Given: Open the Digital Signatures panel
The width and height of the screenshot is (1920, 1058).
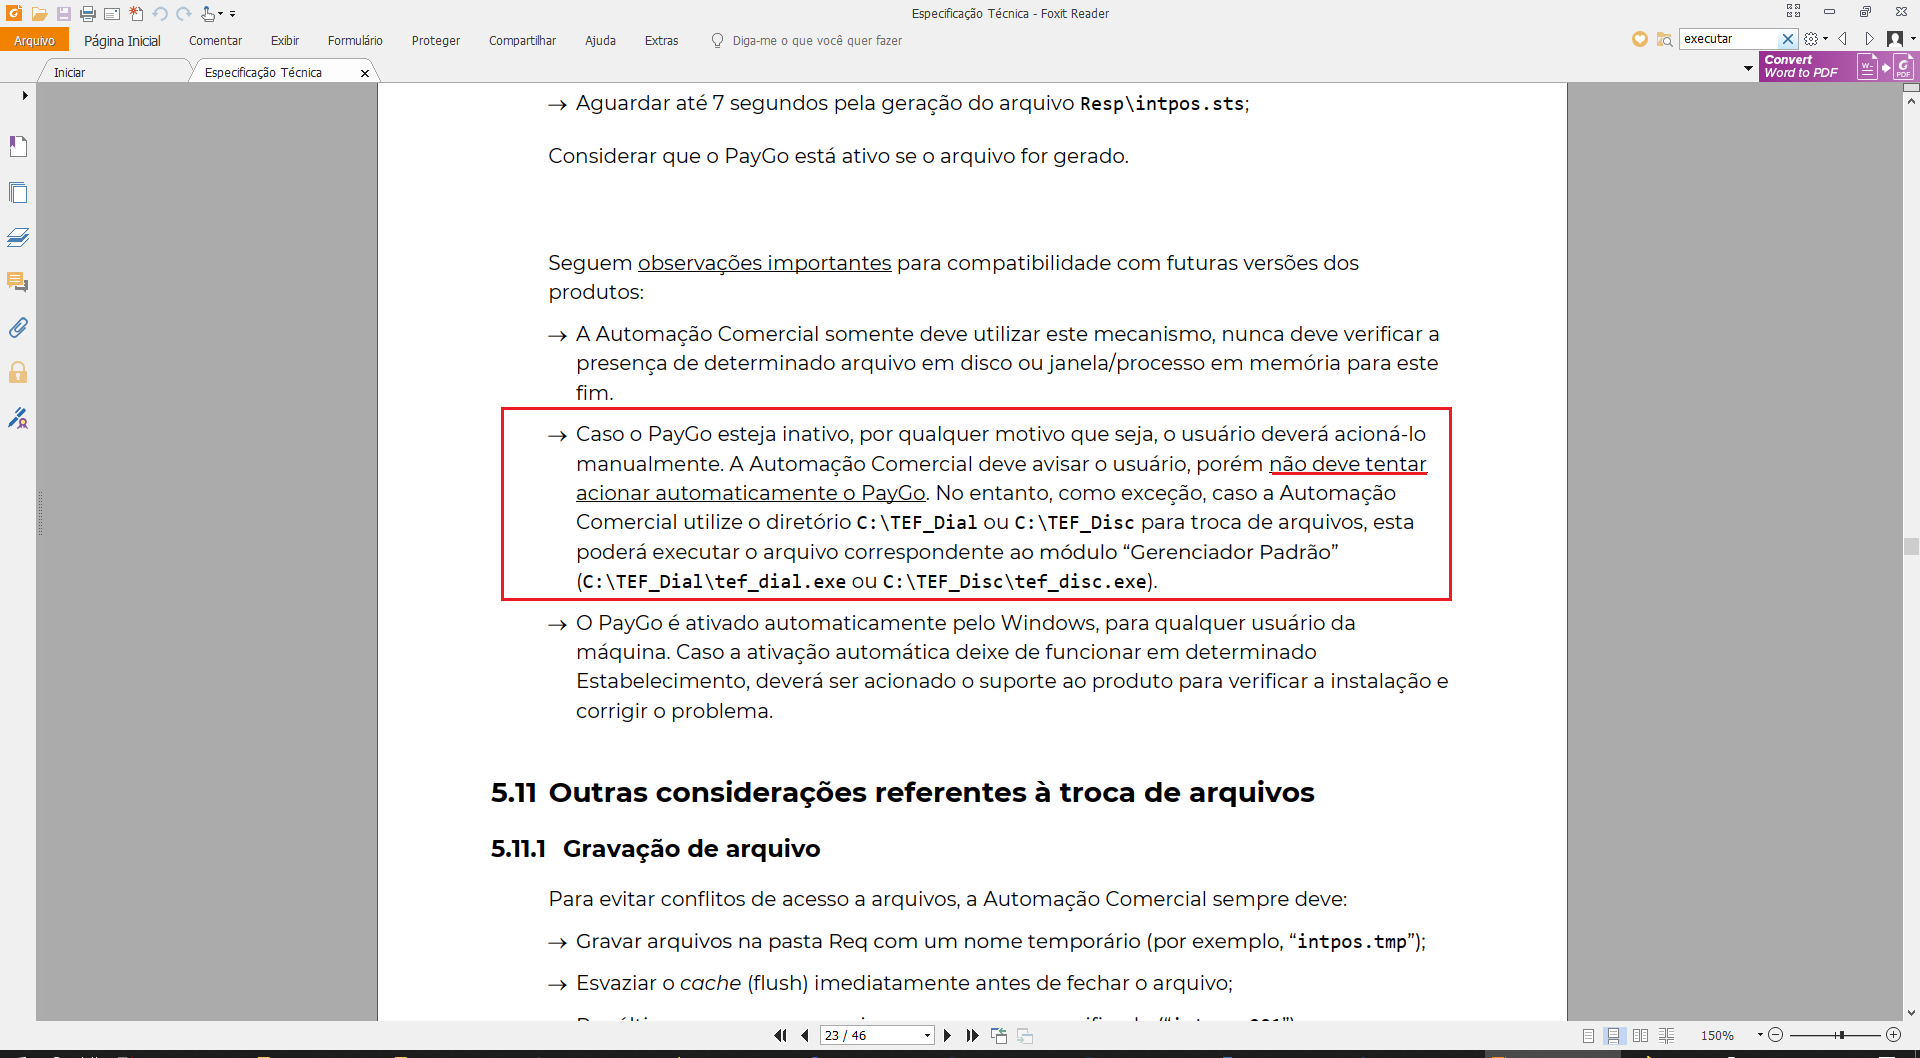Looking at the screenshot, I should coord(18,418).
